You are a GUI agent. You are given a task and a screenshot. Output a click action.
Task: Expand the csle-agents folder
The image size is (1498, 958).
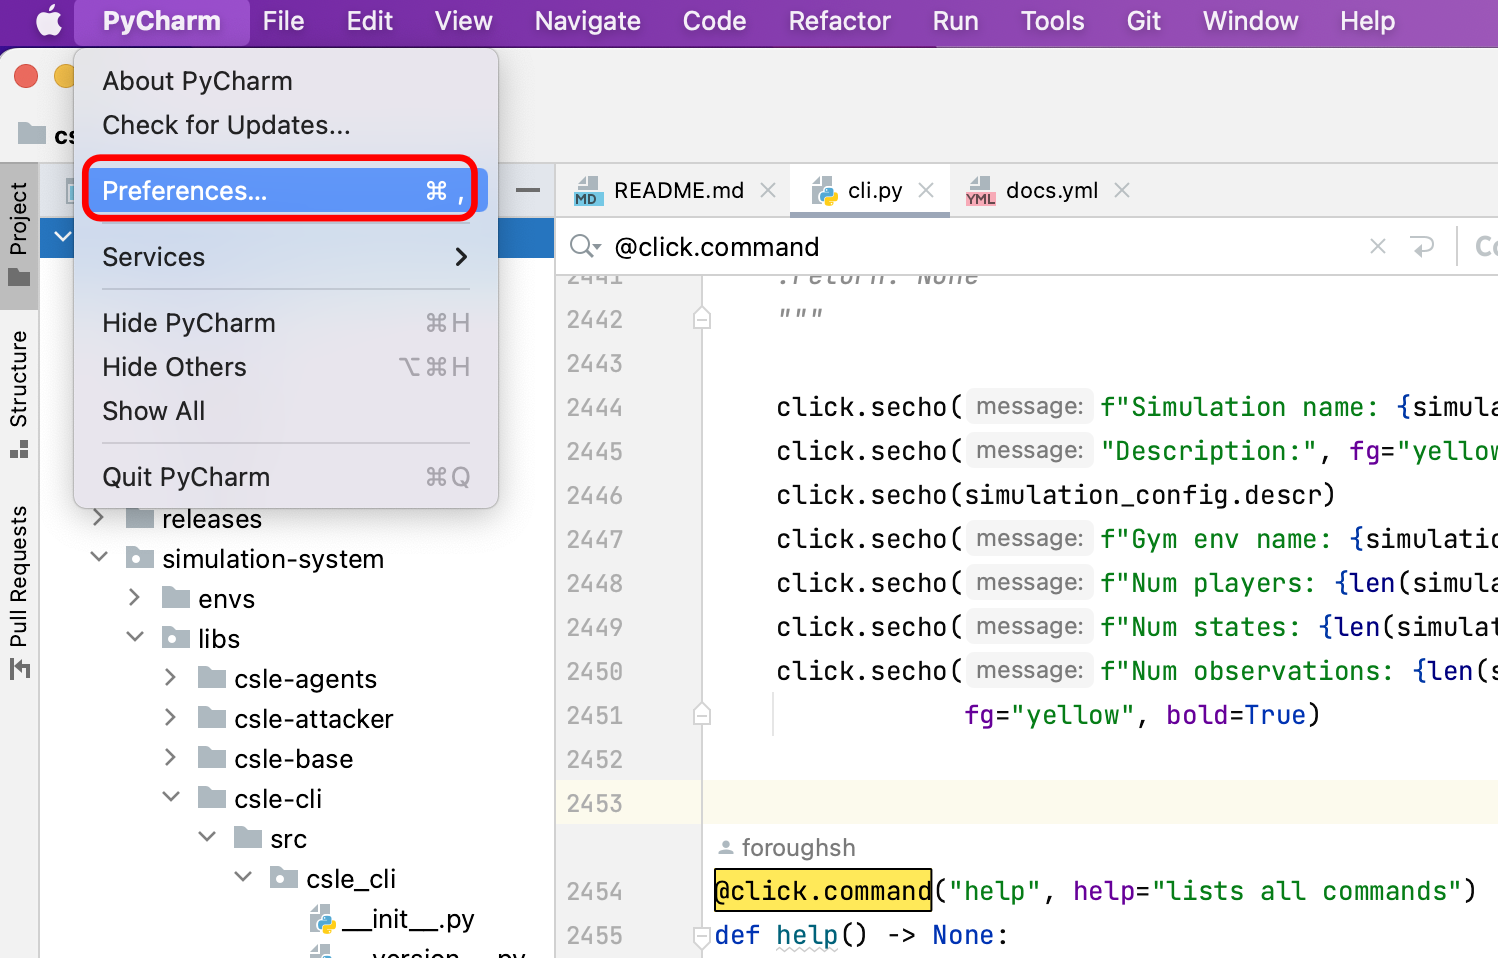pos(171,678)
